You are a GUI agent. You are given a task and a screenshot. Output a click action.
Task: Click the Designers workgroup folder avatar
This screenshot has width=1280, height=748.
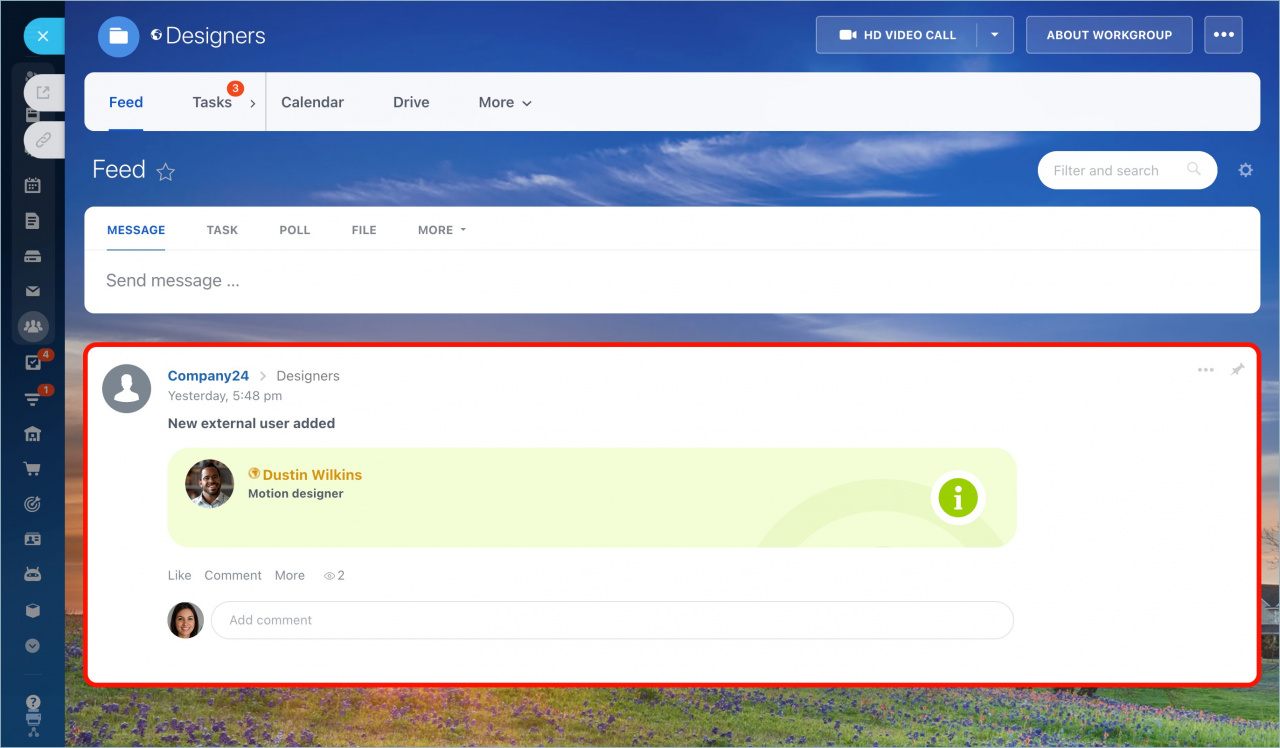pos(118,36)
